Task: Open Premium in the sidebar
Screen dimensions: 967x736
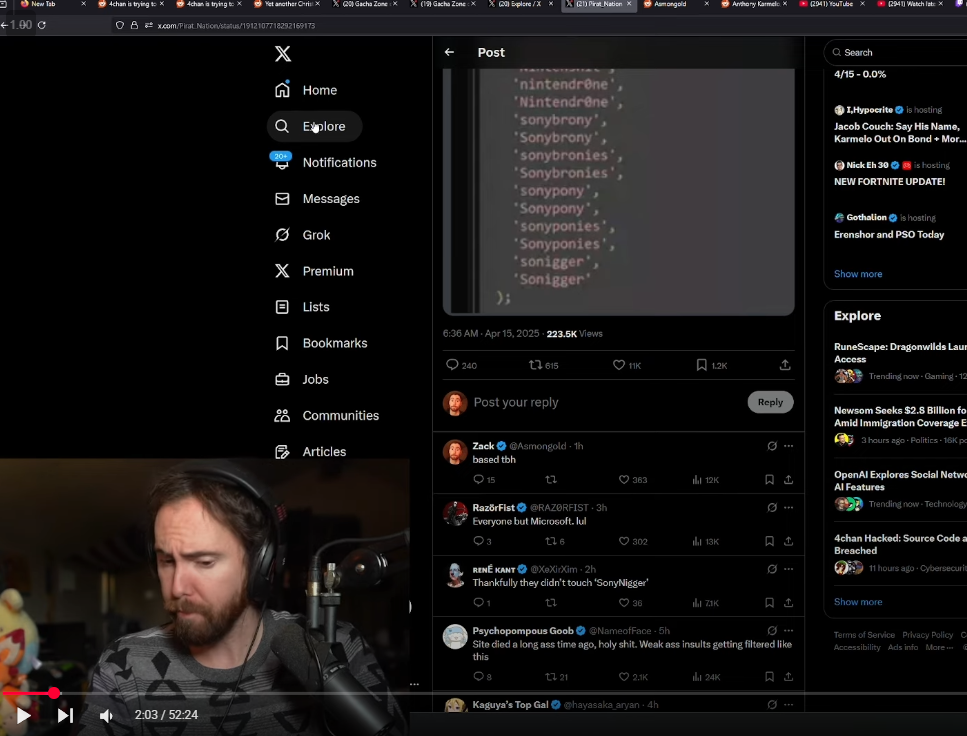Action: click(313, 271)
